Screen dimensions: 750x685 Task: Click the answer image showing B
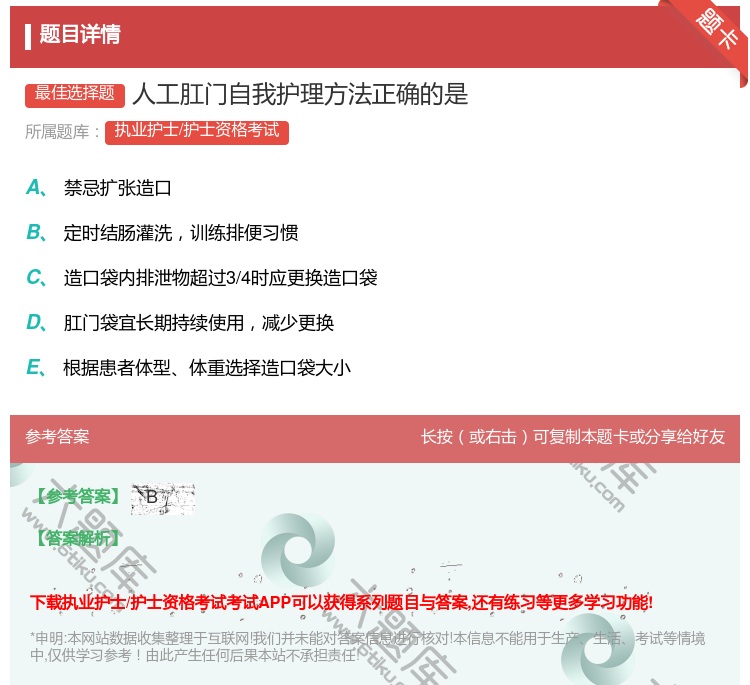pos(163,498)
